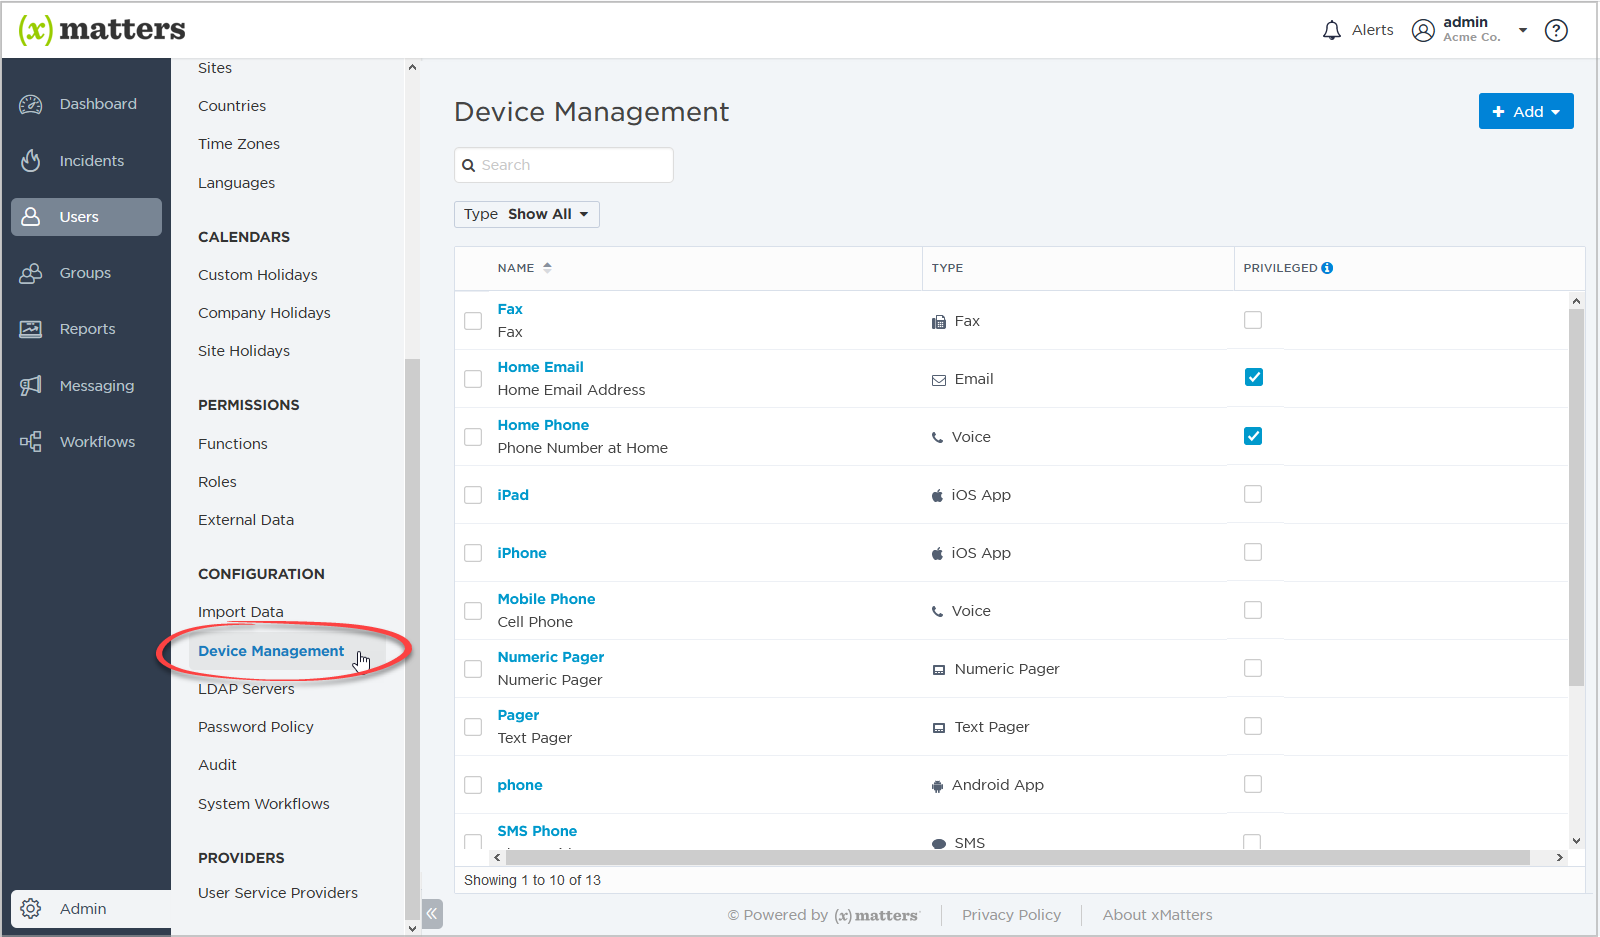
Task: Open Roles under Permissions
Action: pos(217,482)
